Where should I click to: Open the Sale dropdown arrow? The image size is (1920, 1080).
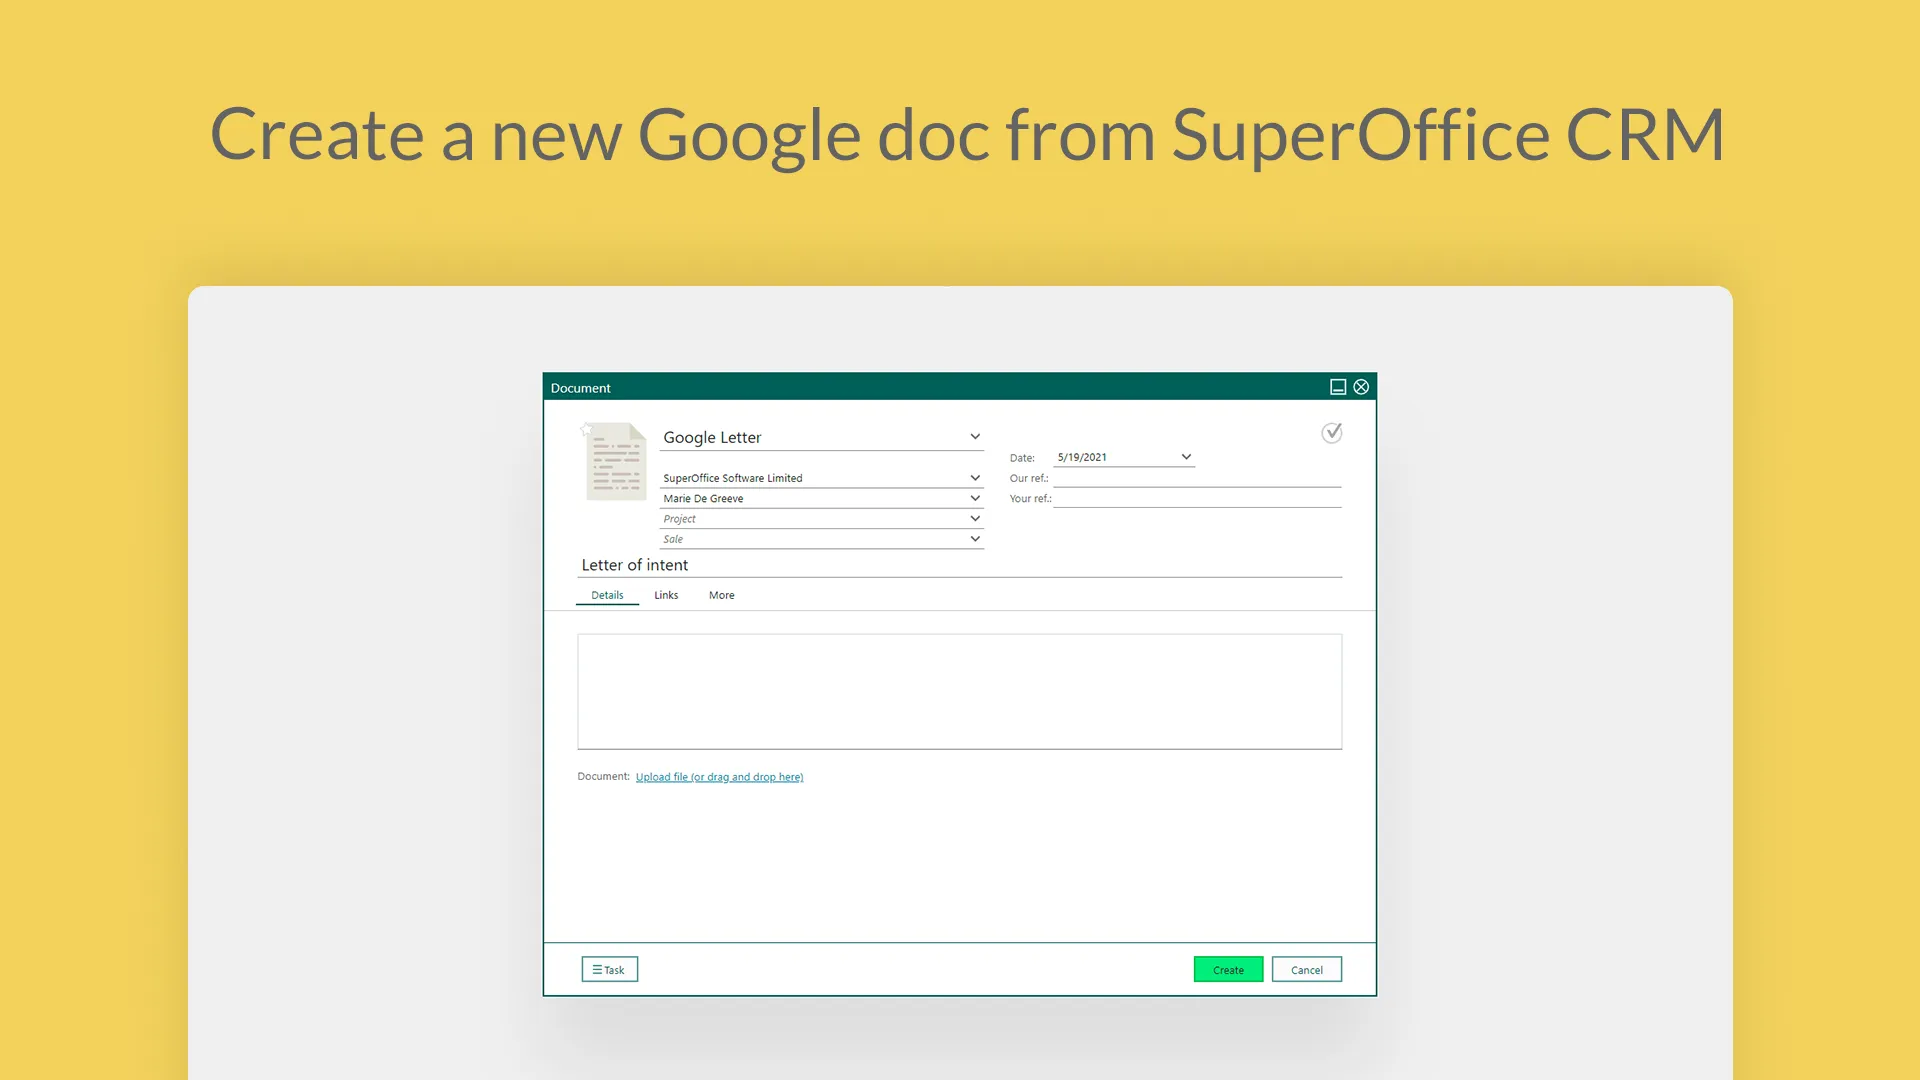tap(974, 539)
